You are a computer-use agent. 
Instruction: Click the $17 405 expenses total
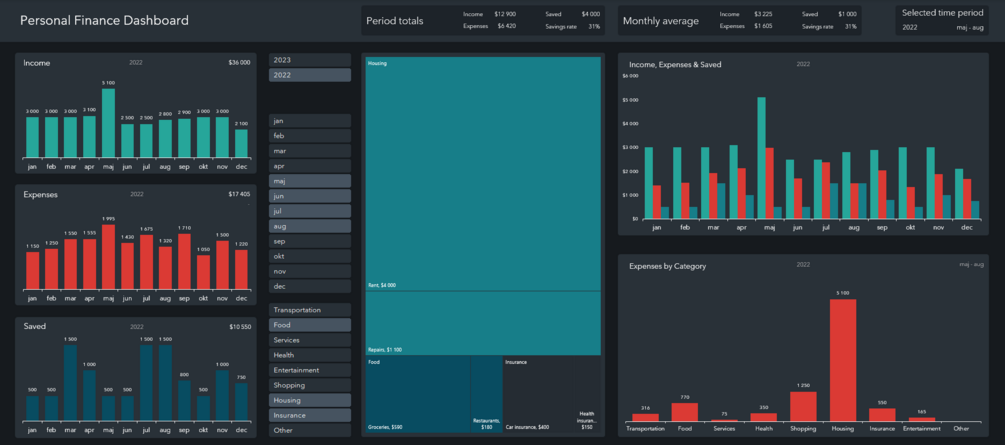click(x=239, y=194)
